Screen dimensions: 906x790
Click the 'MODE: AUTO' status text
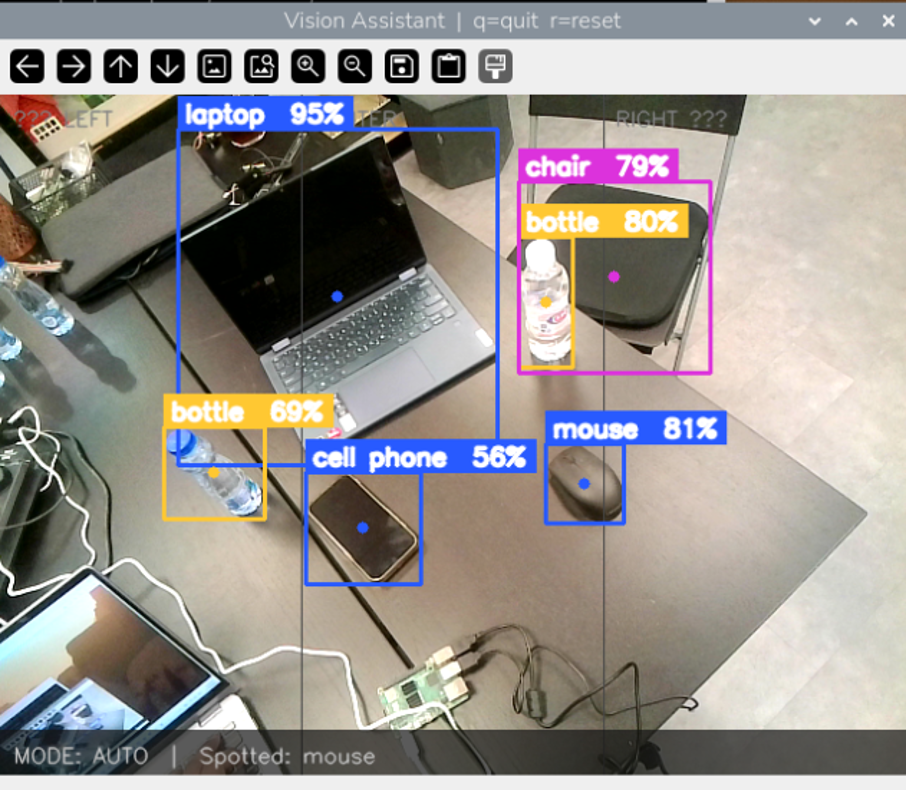click(x=81, y=756)
